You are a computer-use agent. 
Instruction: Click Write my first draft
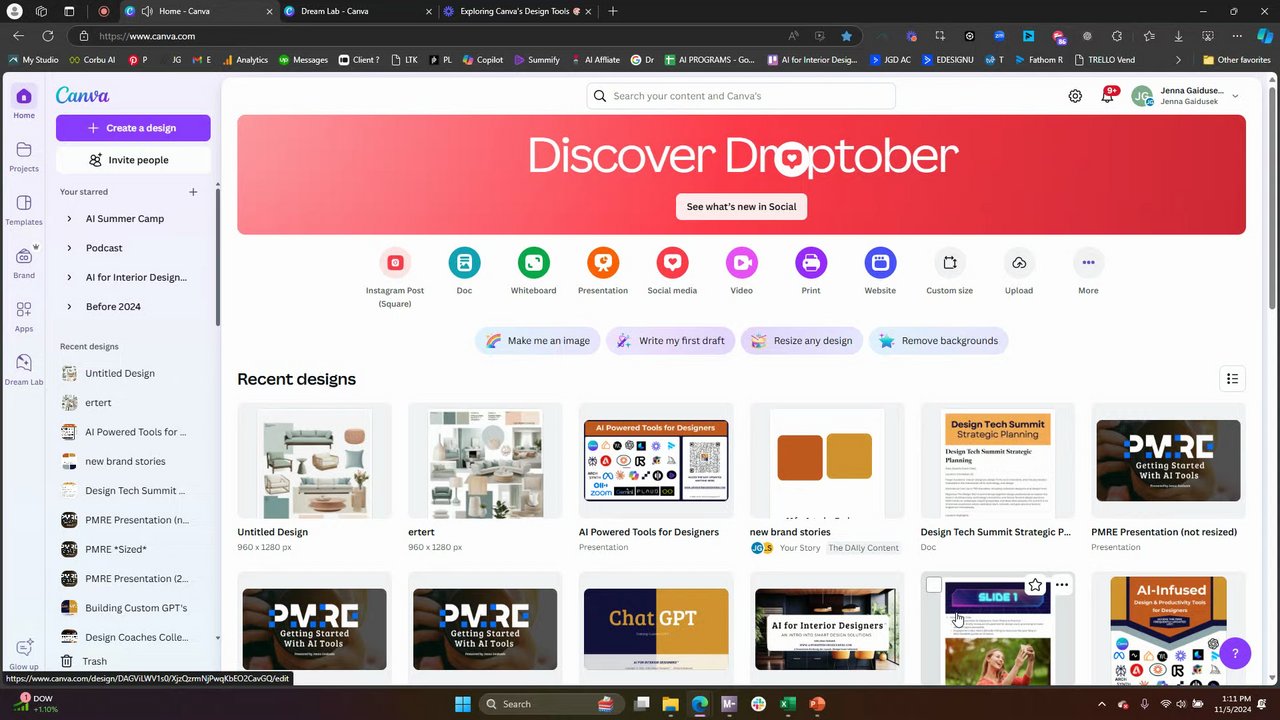coord(671,341)
